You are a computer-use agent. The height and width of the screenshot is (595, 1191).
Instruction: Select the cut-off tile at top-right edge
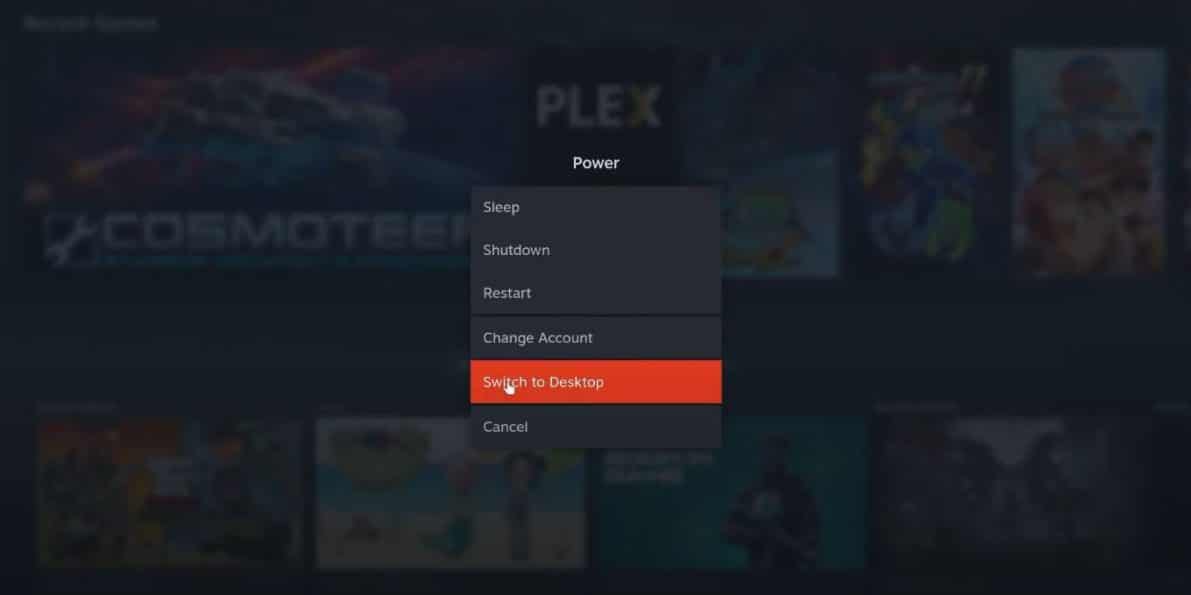point(1185,162)
